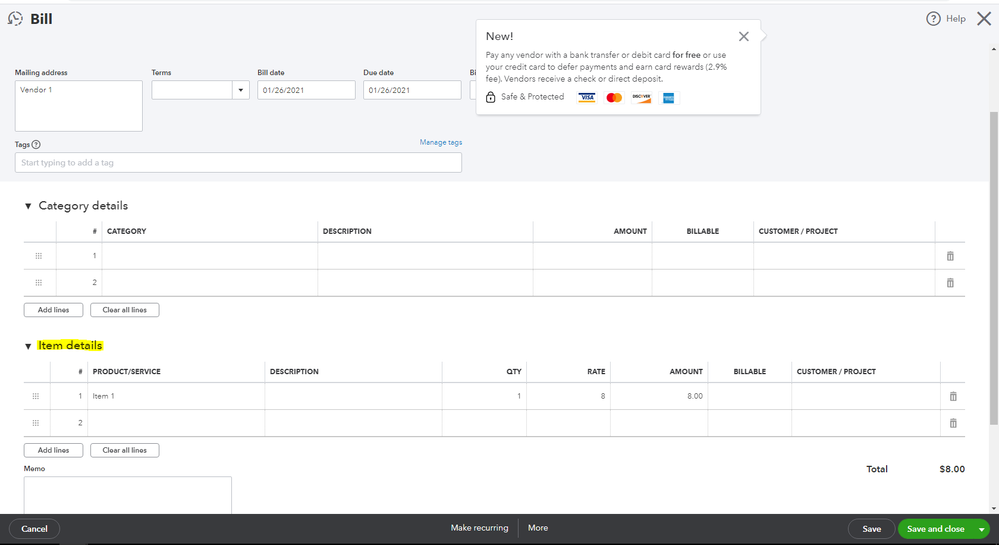Click vertical scrollbar thumb
Screen dimensions: 999x545
tap(993, 268)
